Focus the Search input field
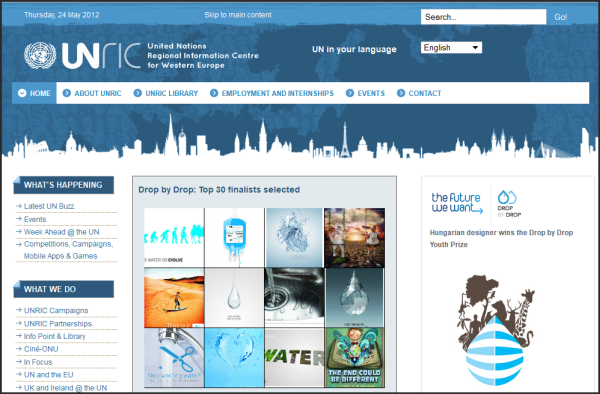 click(x=483, y=17)
